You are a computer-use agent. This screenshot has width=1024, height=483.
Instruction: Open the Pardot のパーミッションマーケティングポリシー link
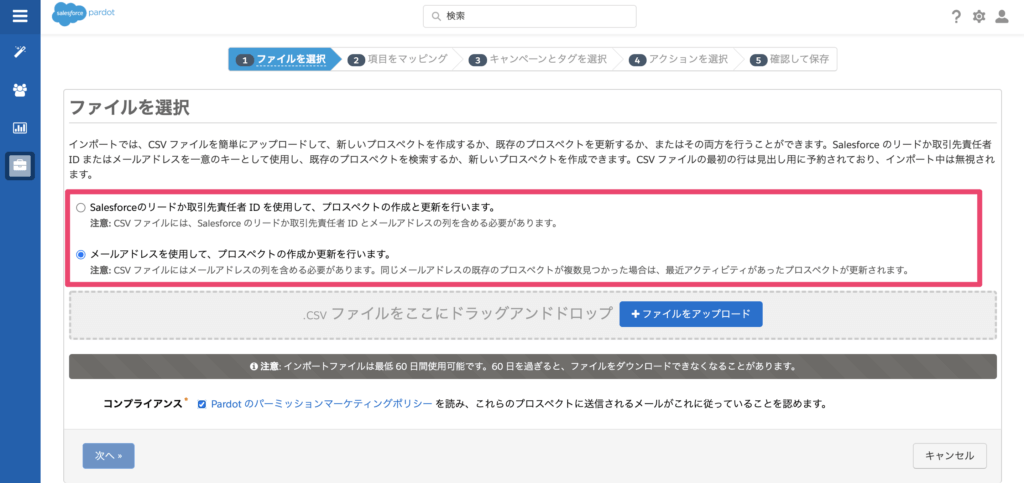tap(322, 404)
